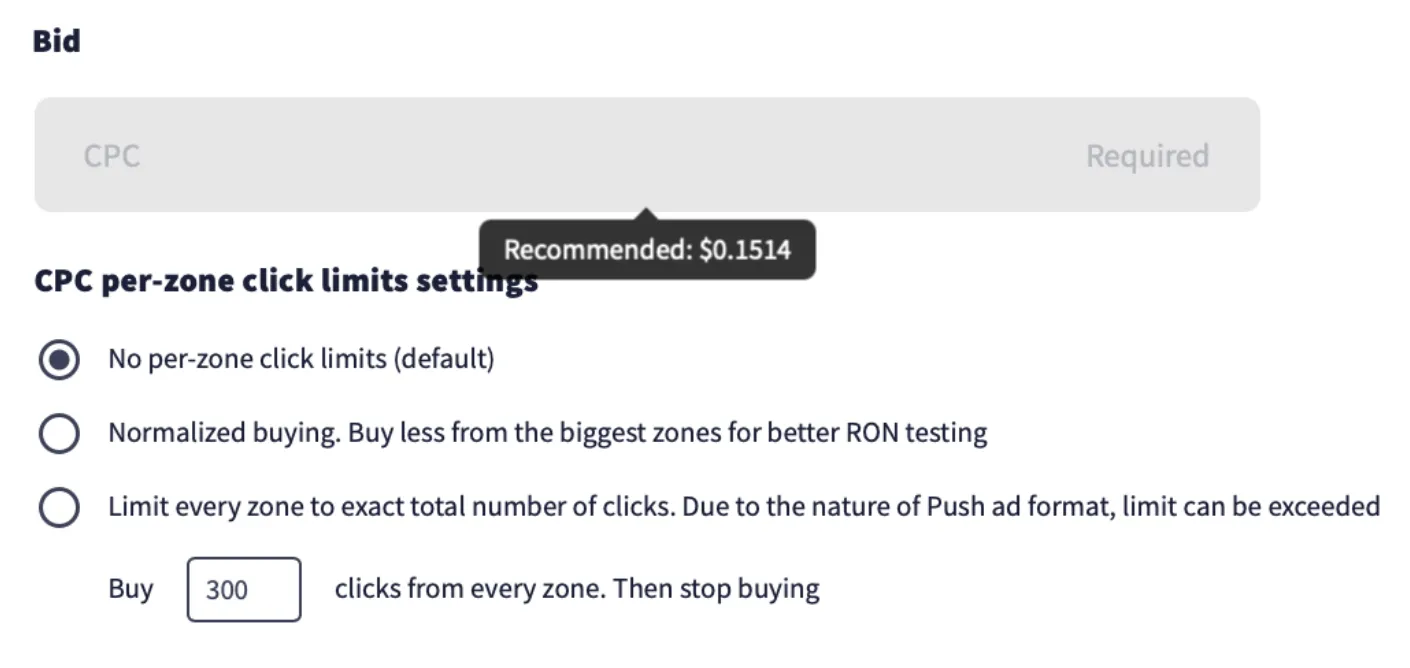Choose the Limit every zone radio button
Image resolution: width=1410 pixels, height=668 pixels.
pos(59,508)
